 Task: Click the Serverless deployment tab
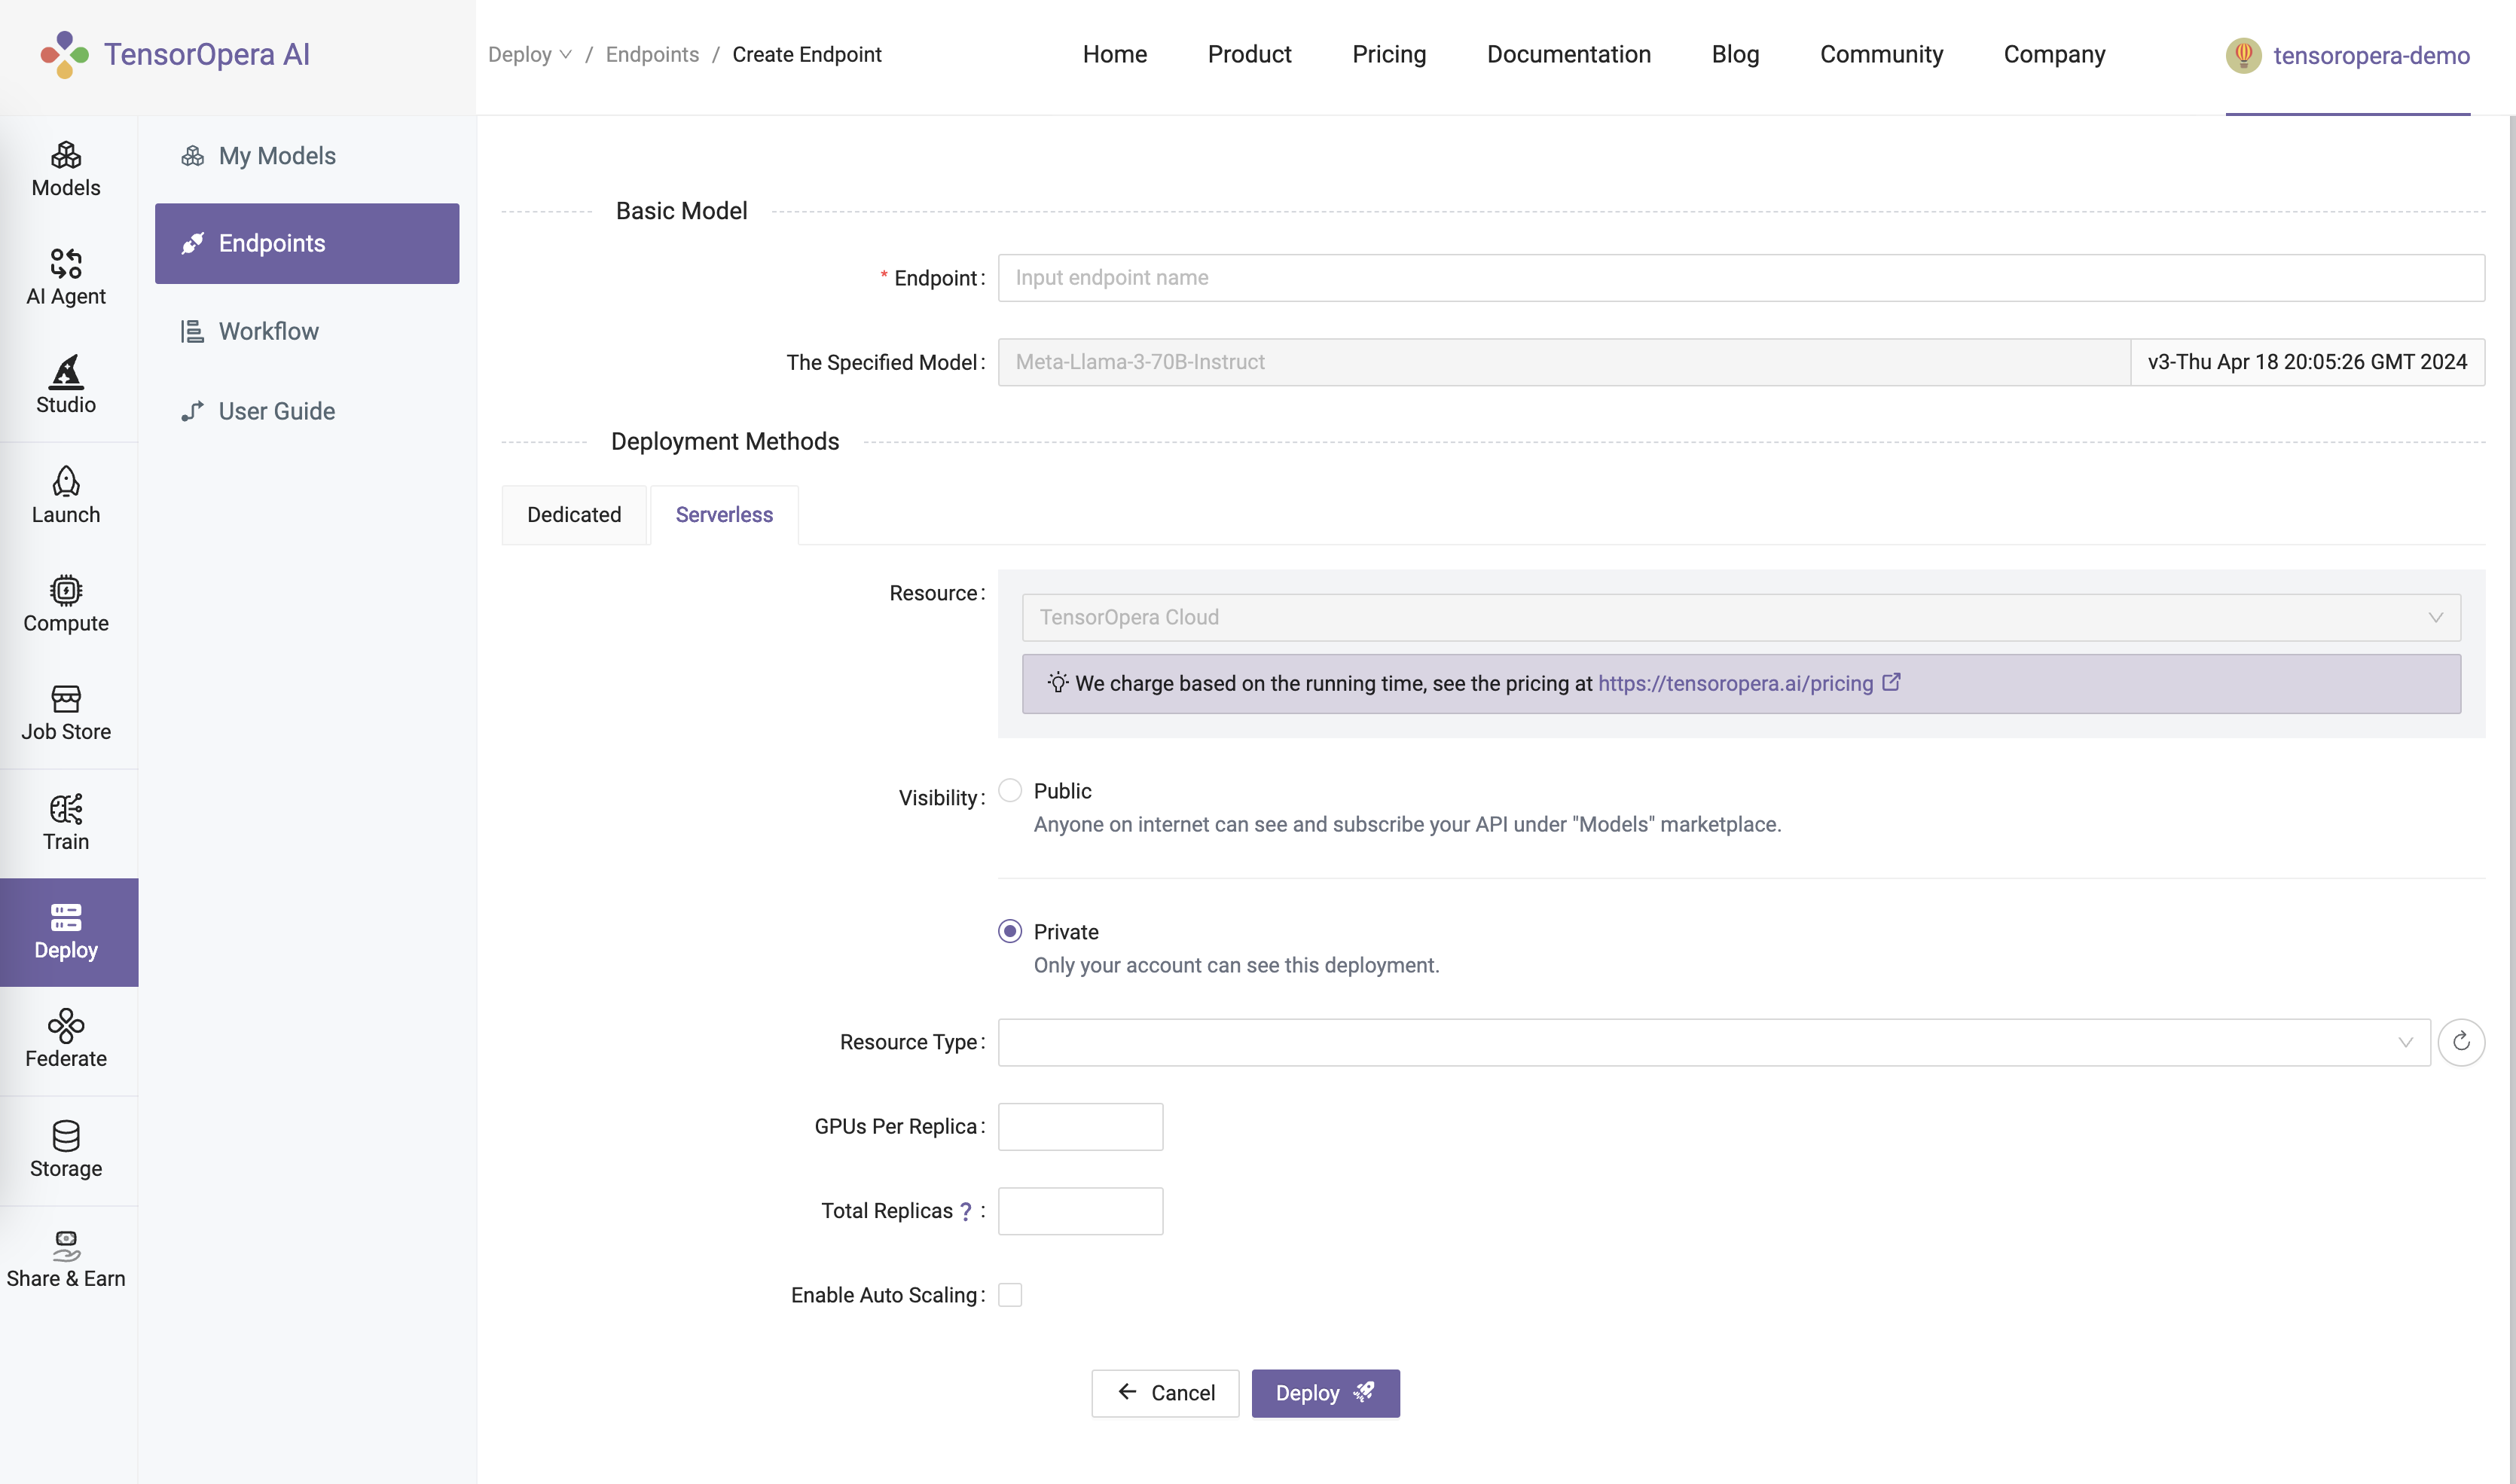tap(725, 514)
